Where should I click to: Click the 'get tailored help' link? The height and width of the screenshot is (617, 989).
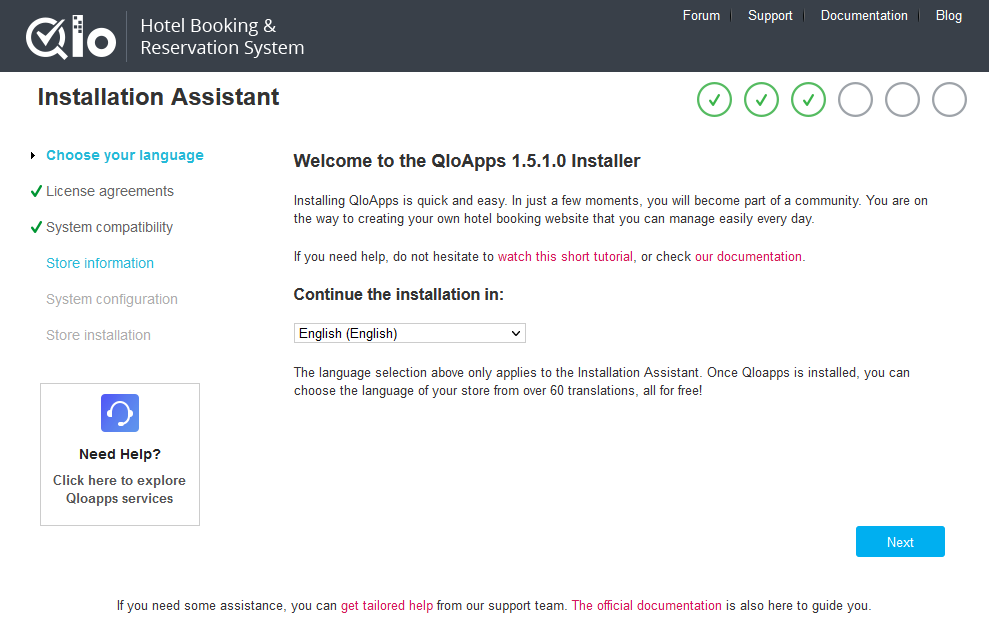[387, 606]
